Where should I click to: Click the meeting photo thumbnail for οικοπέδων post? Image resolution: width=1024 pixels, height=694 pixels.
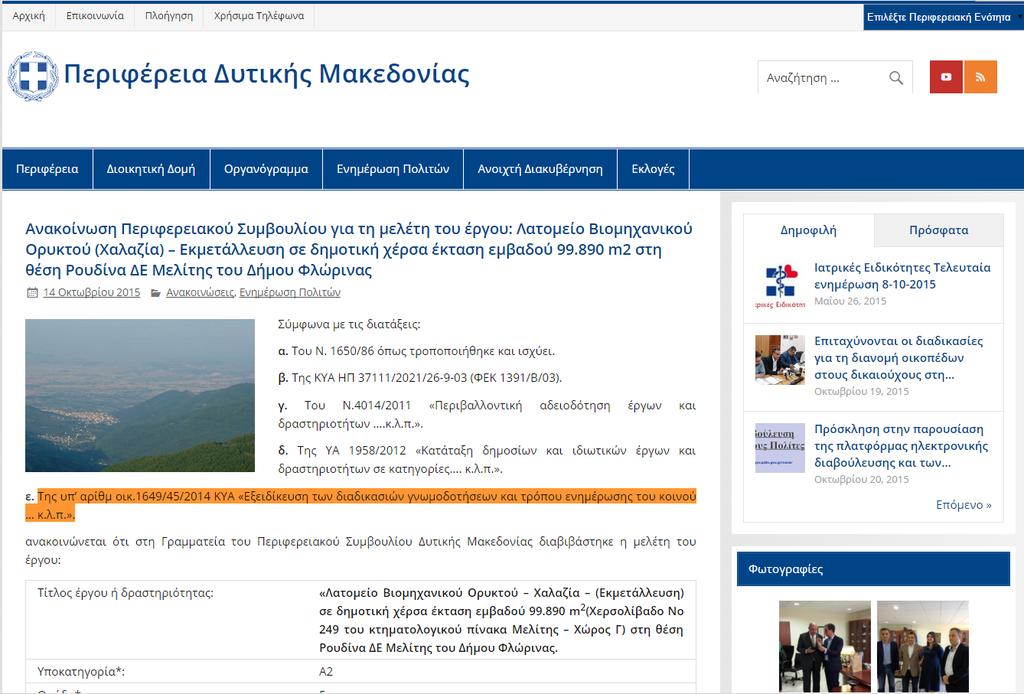tap(780, 360)
